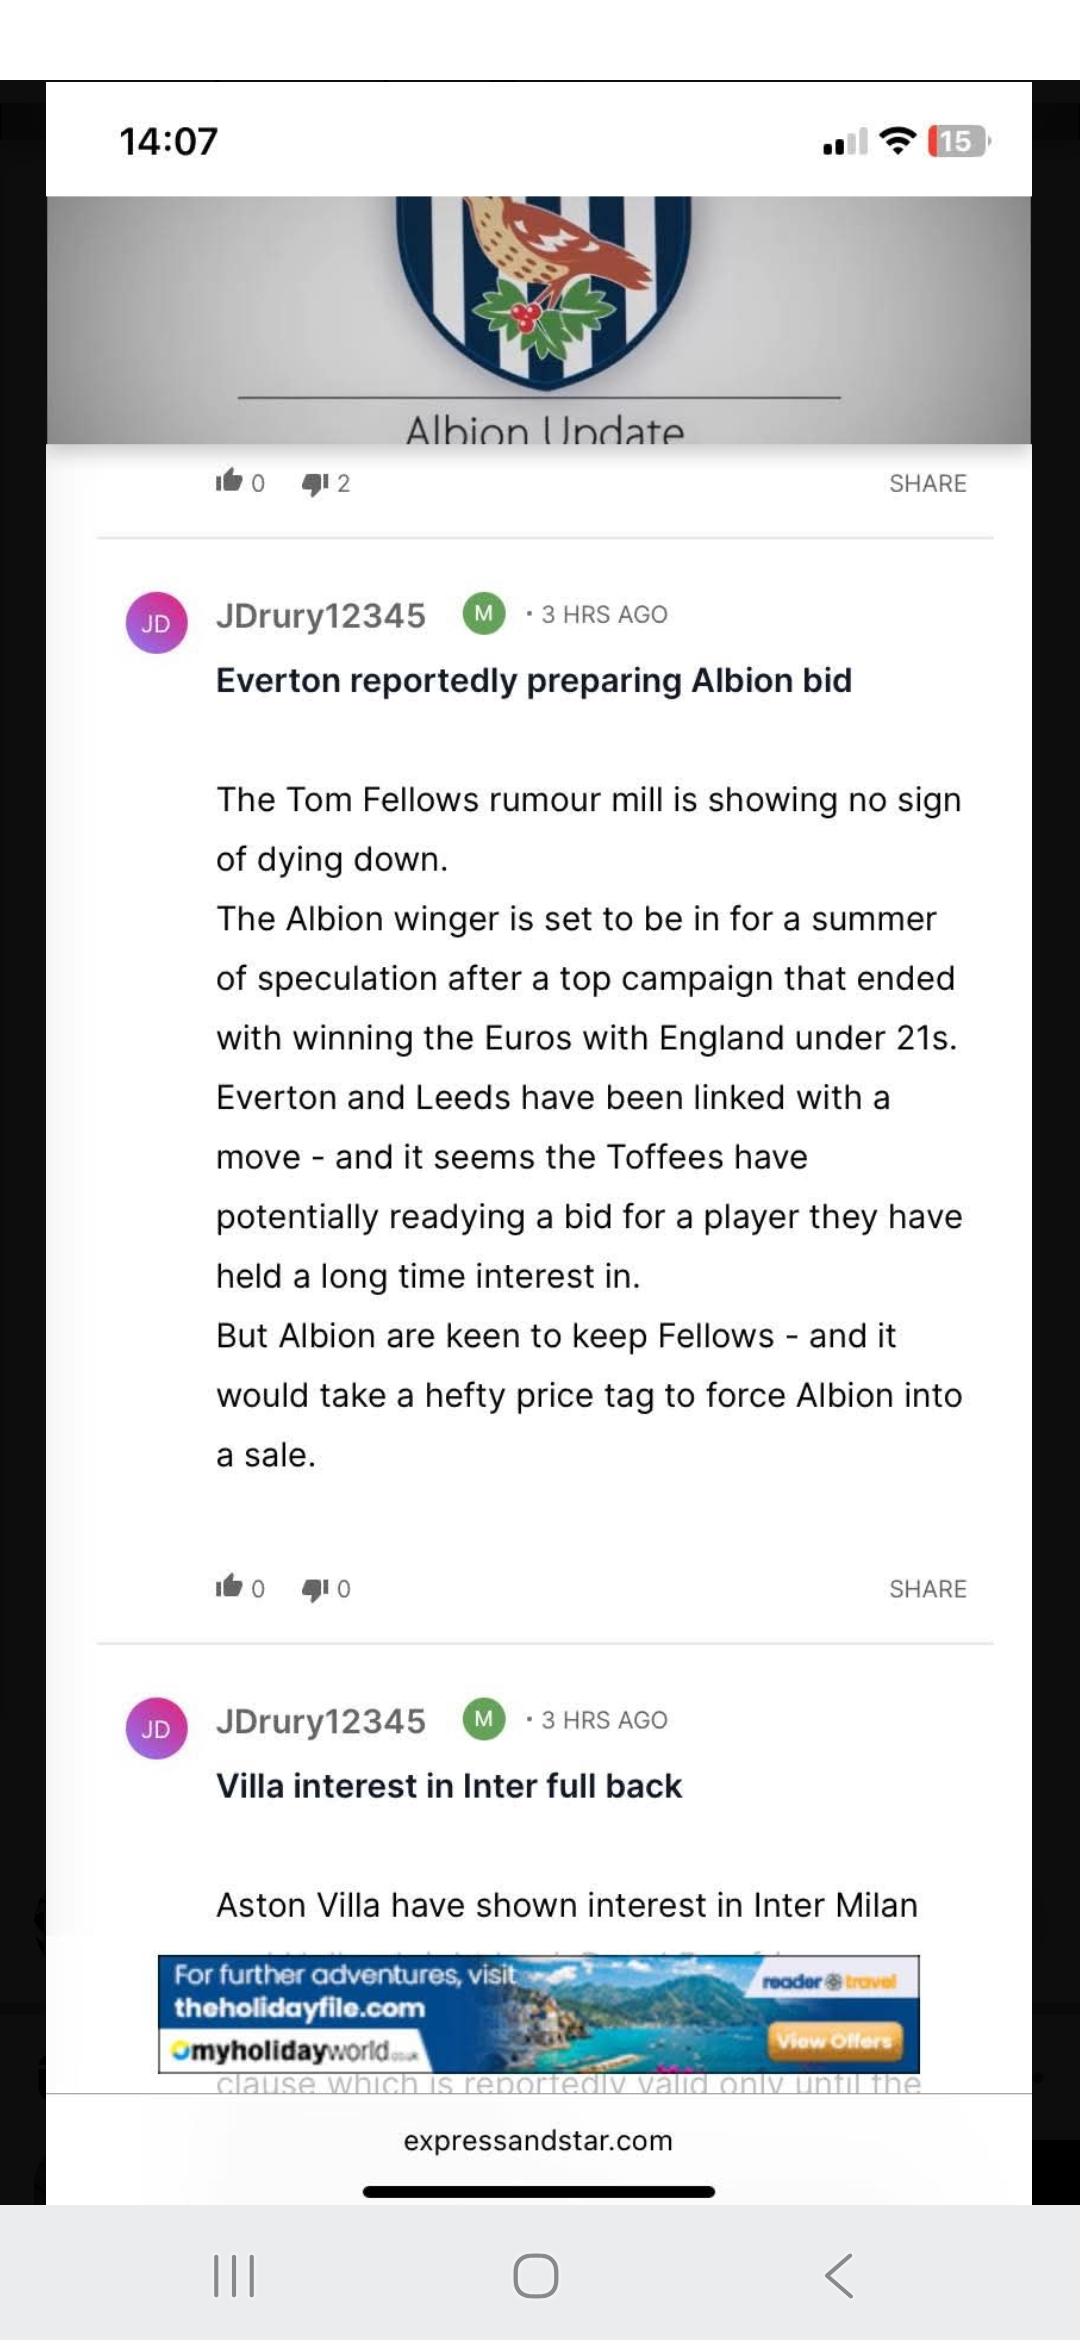Like the Everton Albion bid post
This screenshot has height=2340, width=1080.
(230, 1587)
